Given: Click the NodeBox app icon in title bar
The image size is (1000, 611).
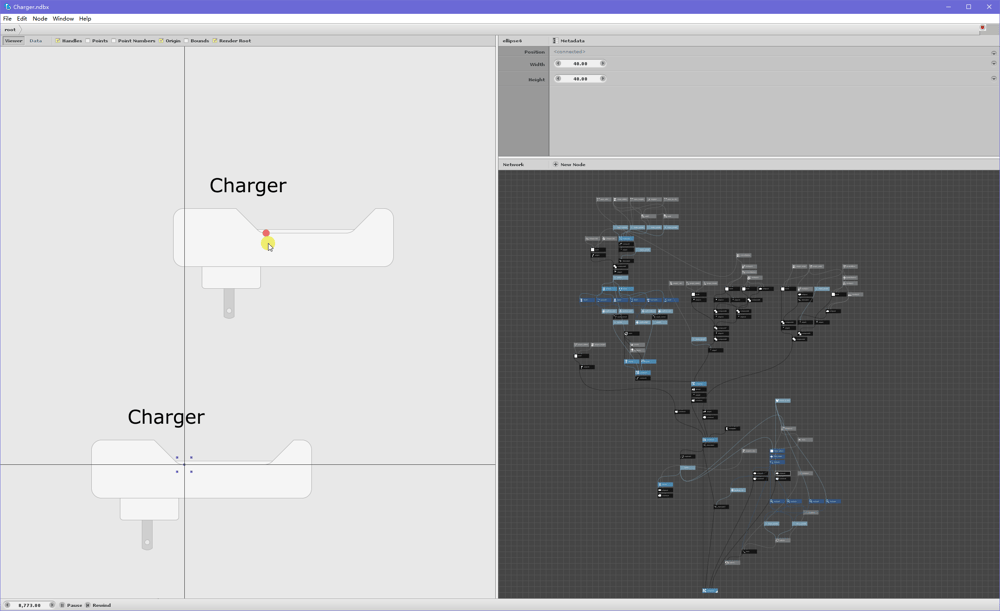Looking at the screenshot, I should pos(8,7).
